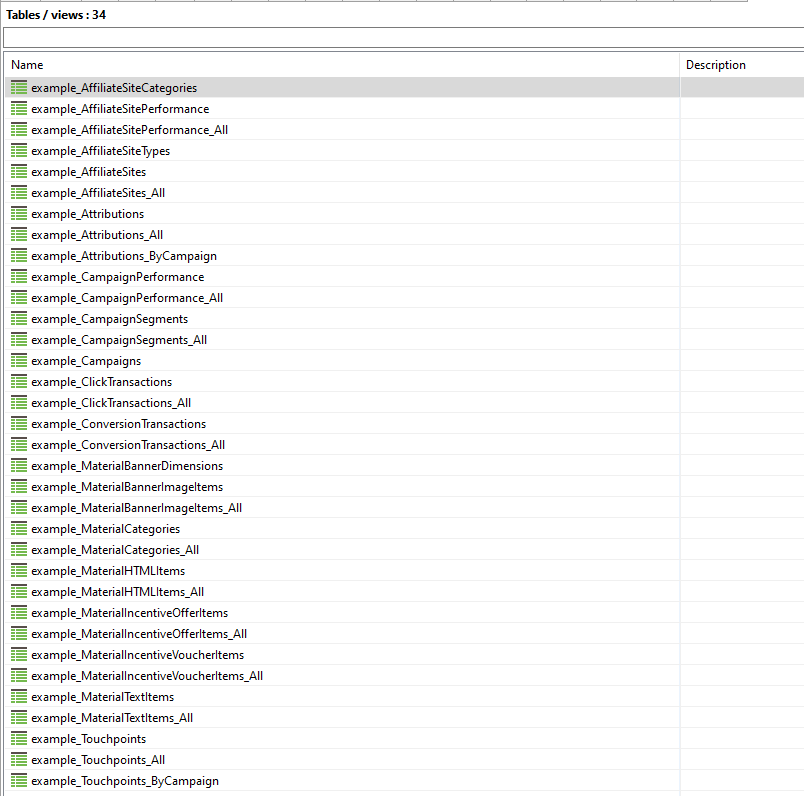The image size is (804, 796).
Task: Click the table icon next to example_Touchpoints_ByCampaign
Action: click(x=19, y=781)
